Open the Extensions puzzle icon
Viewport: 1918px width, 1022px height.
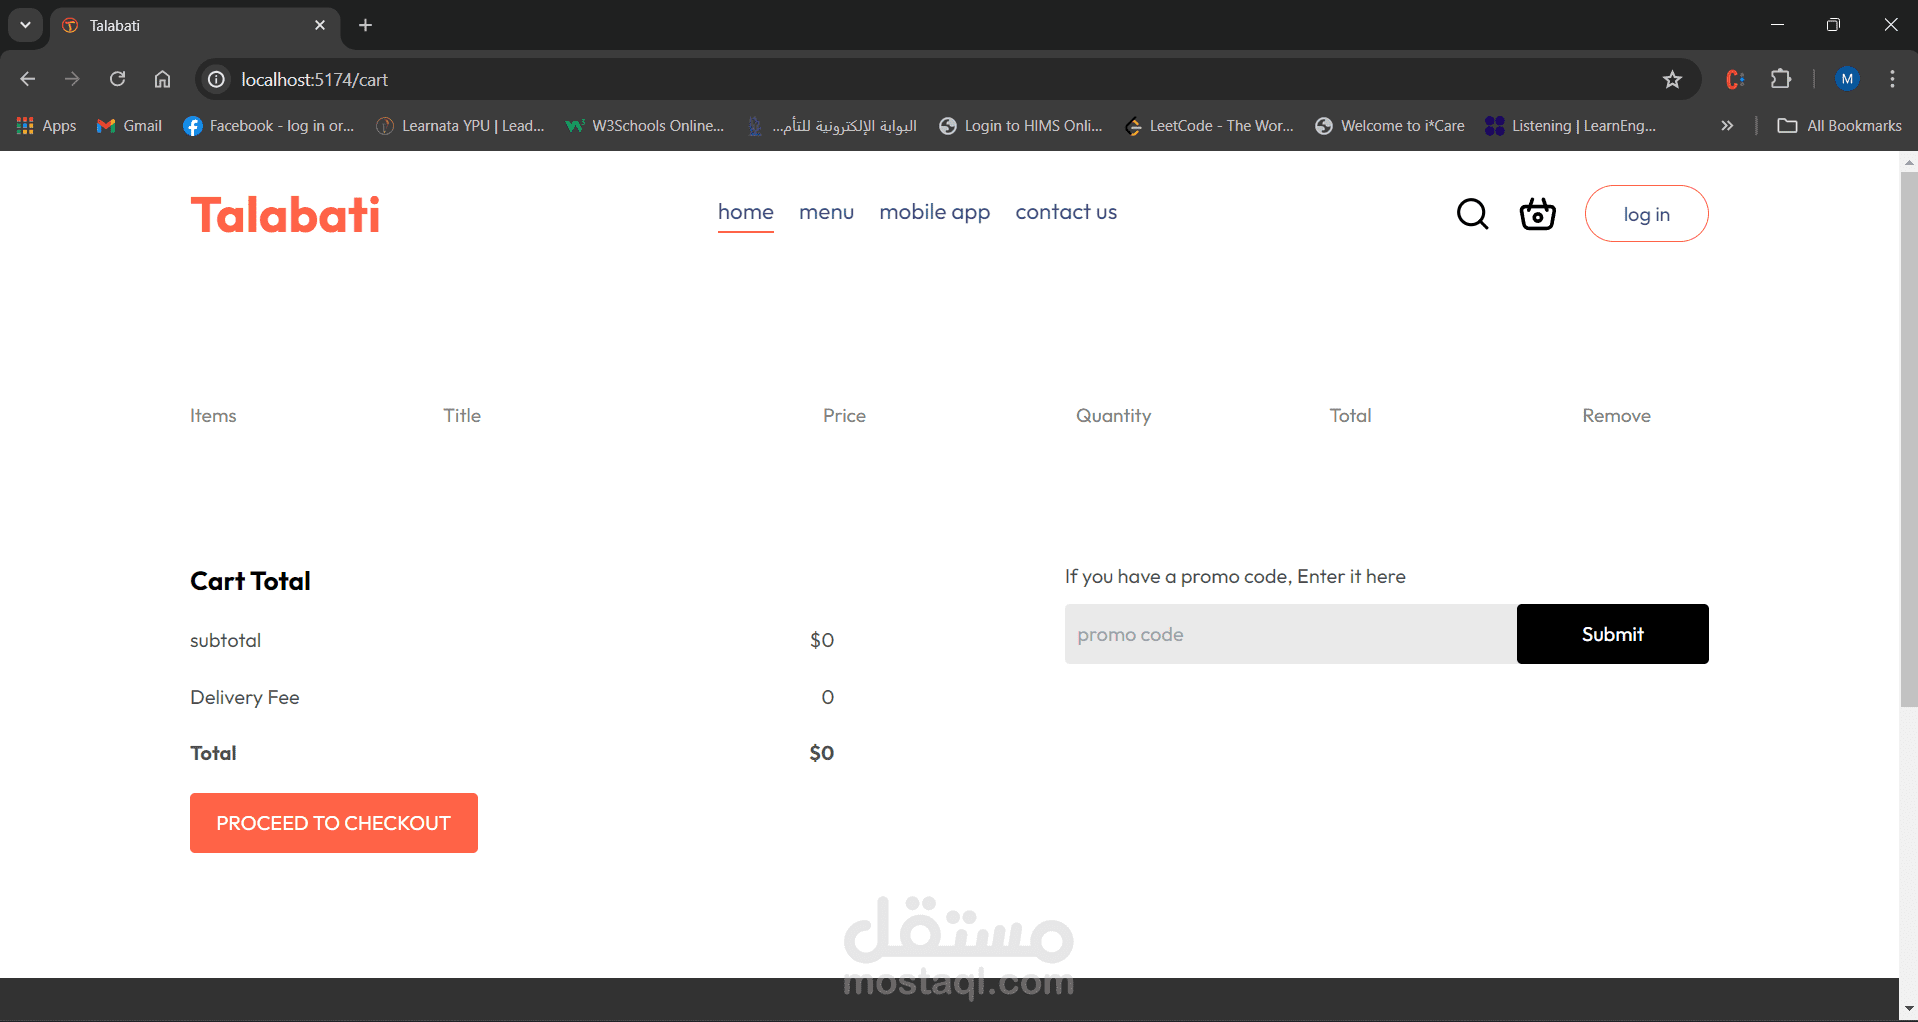(x=1781, y=79)
